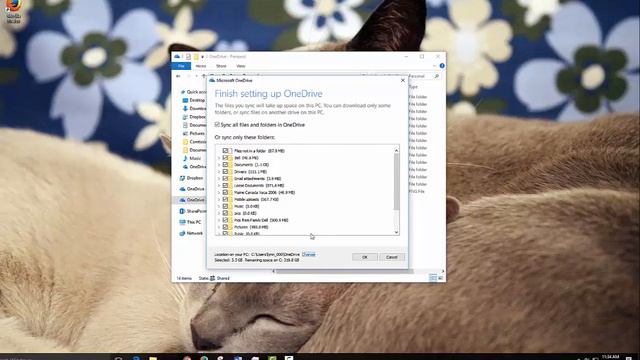Click the folder list vertical scrollbar thumb
640x360 pixels.
pyautogui.click(x=396, y=182)
